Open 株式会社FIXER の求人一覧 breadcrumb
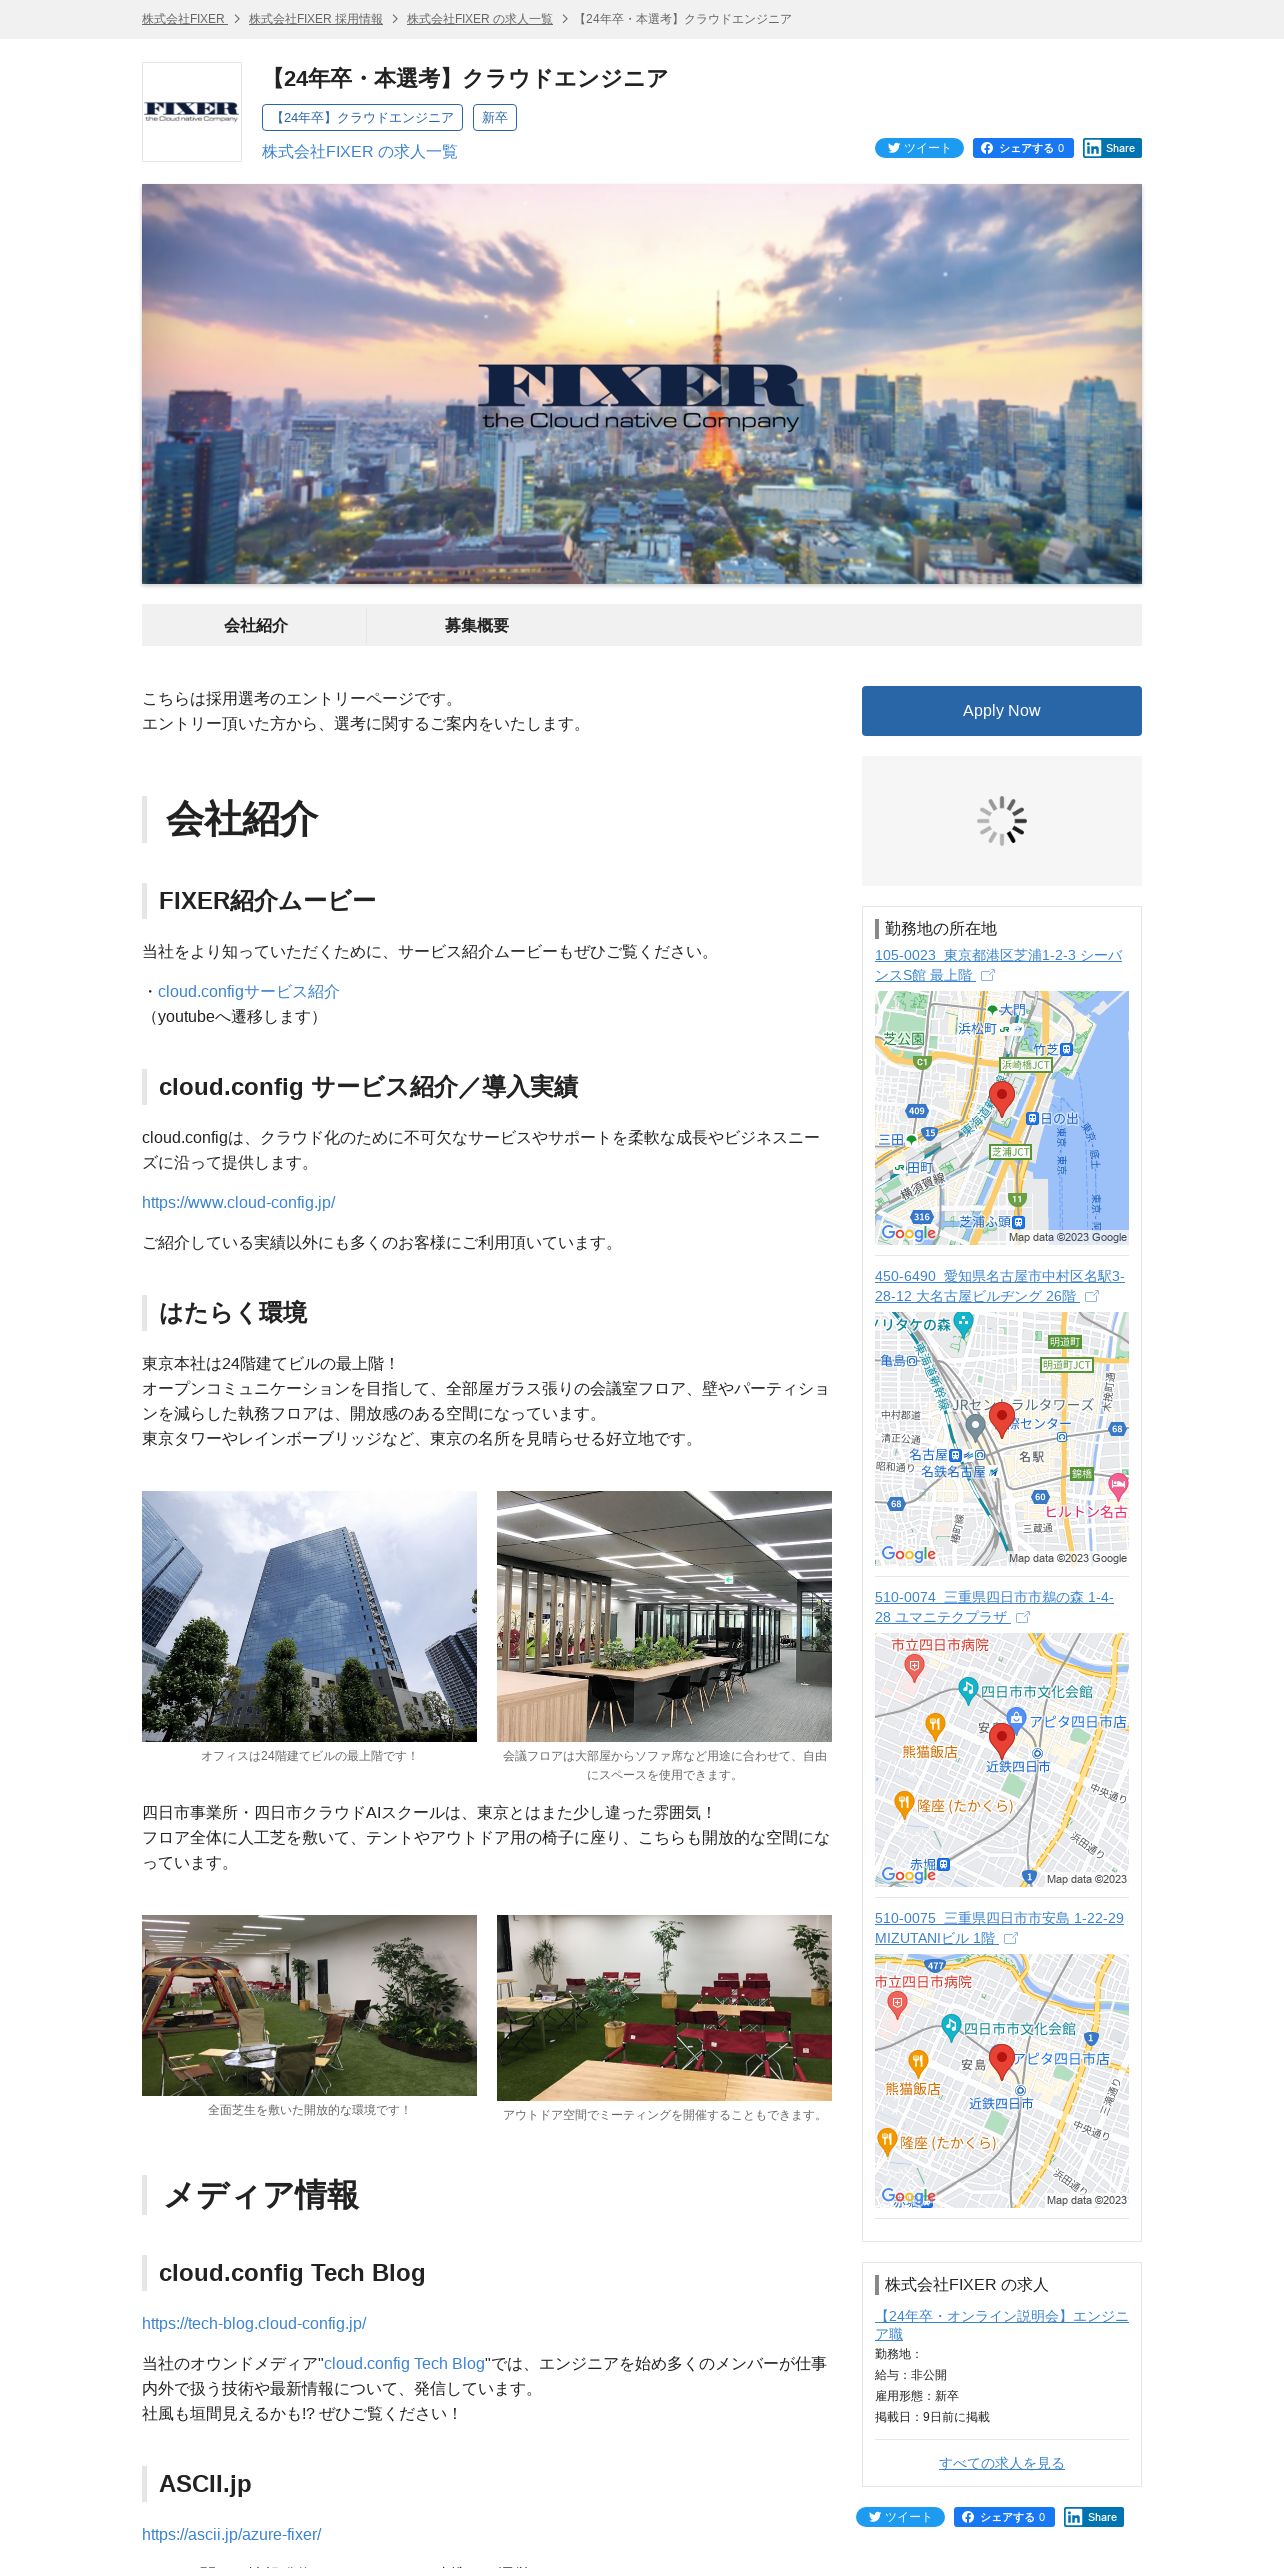1284x2568 pixels. click(480, 19)
